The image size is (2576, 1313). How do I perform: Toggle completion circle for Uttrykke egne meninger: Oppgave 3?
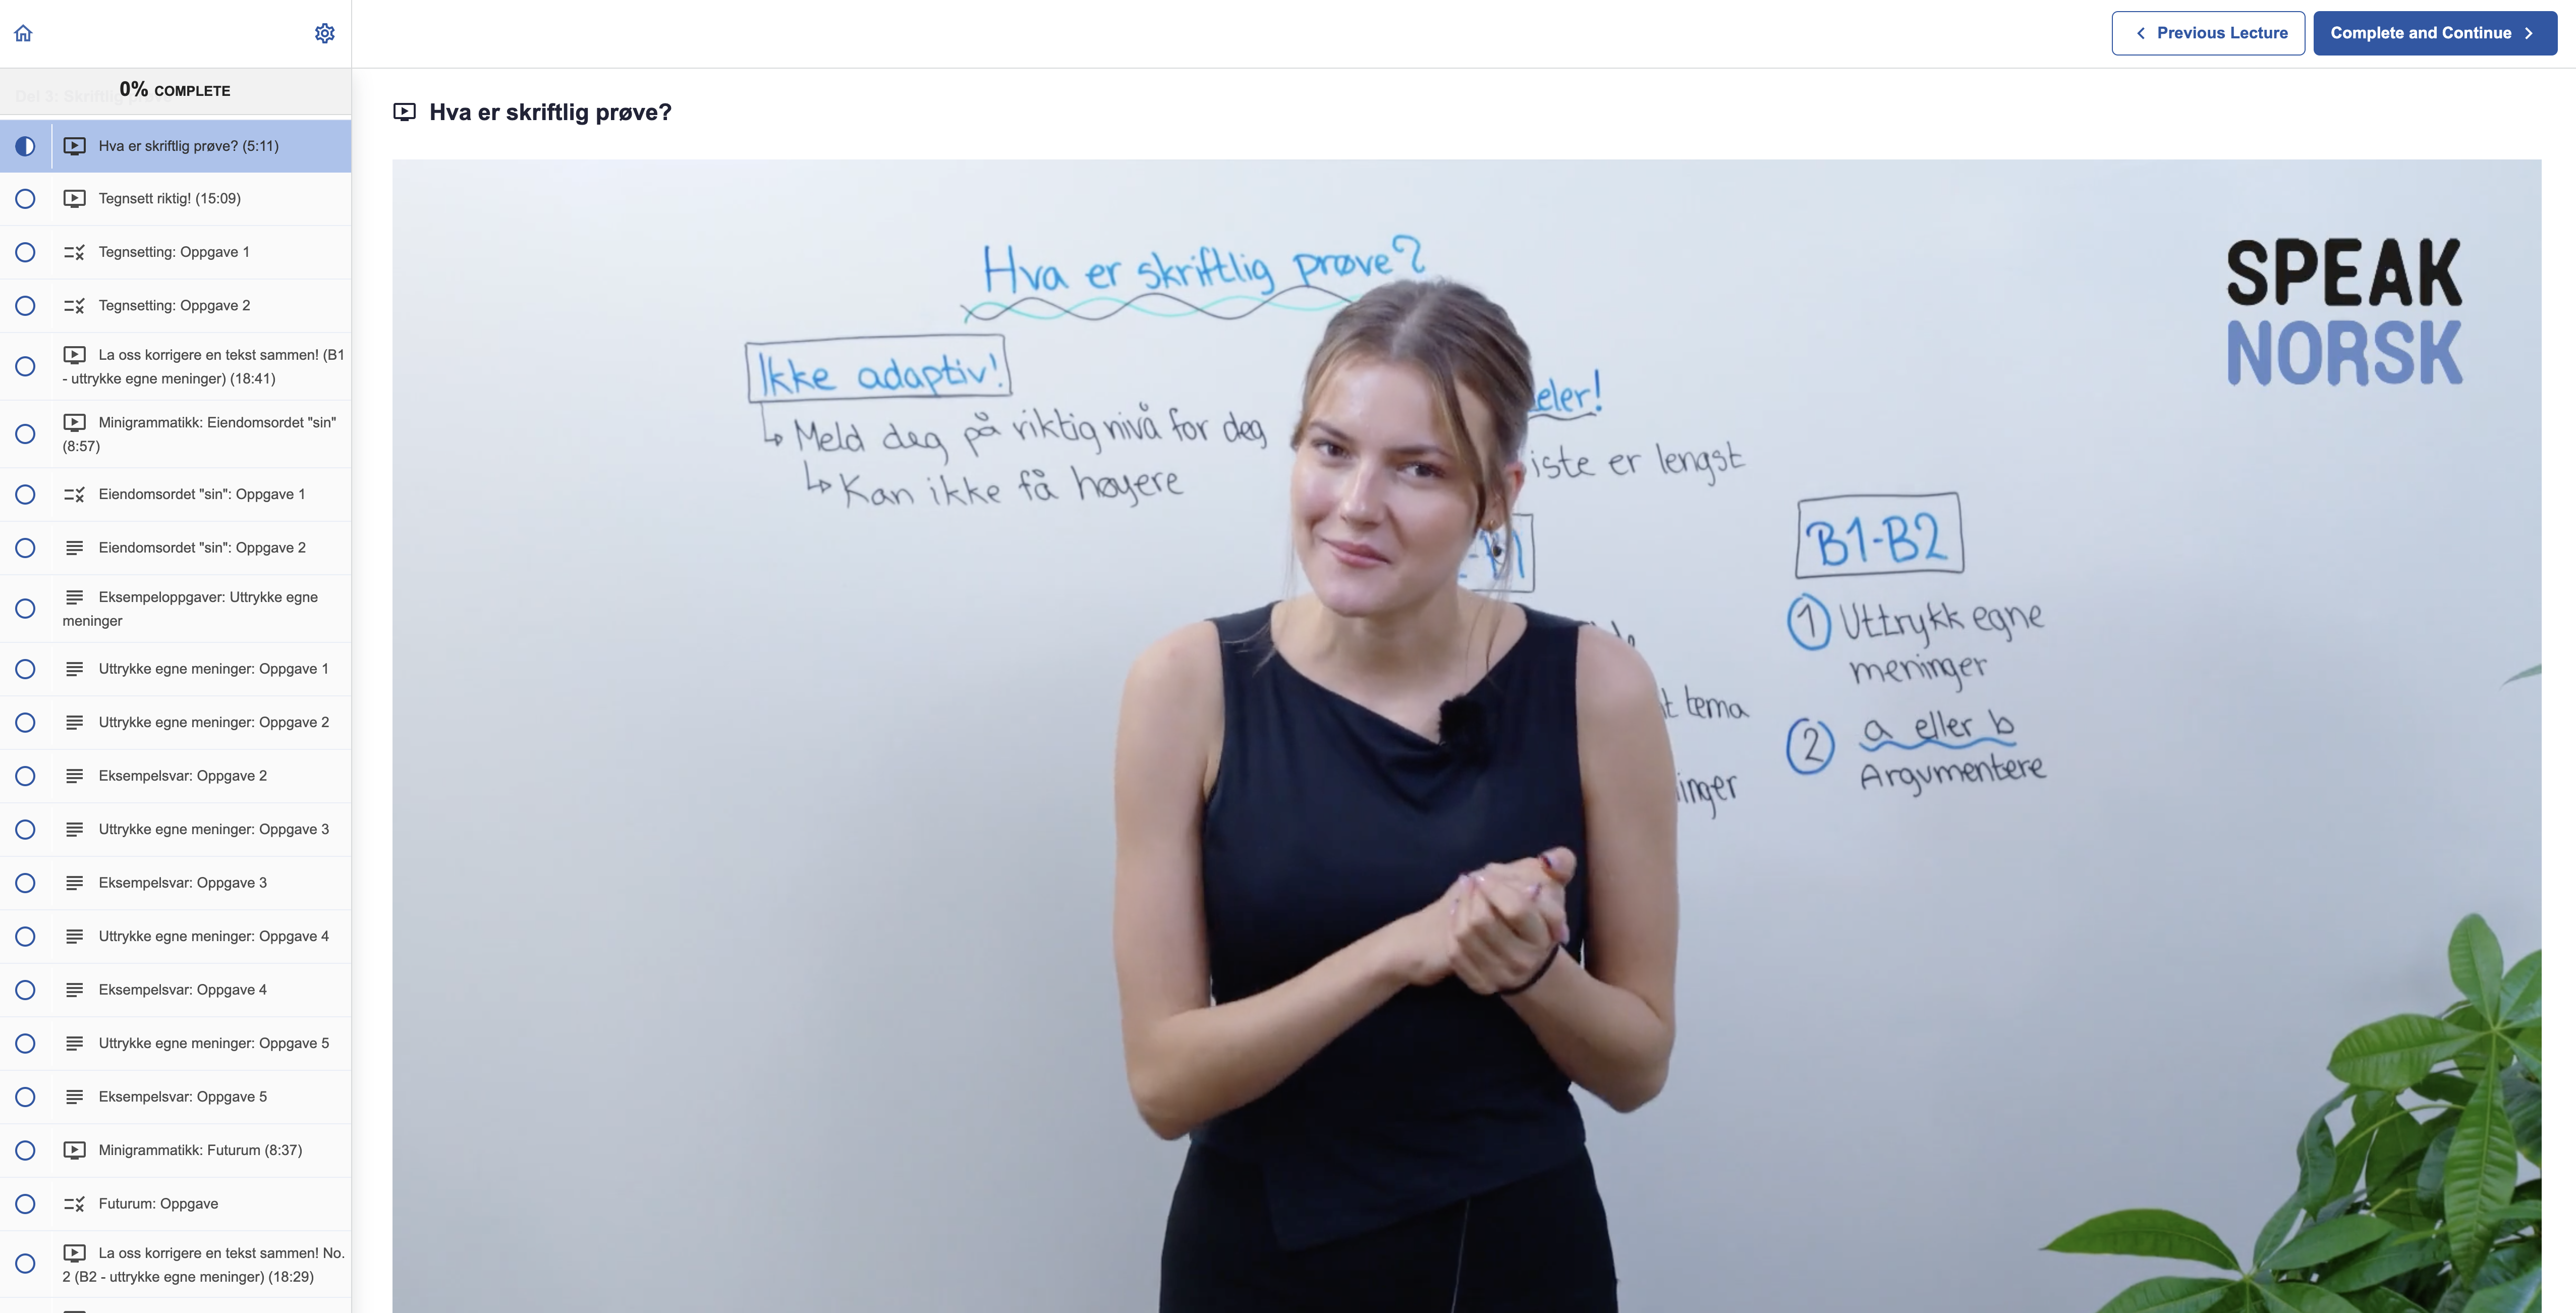pos(25,829)
